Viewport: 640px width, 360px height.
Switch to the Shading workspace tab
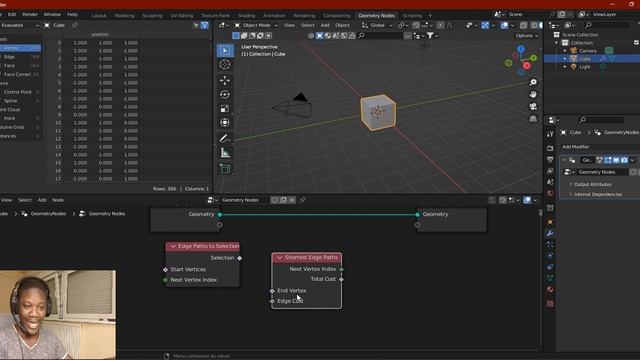point(246,16)
